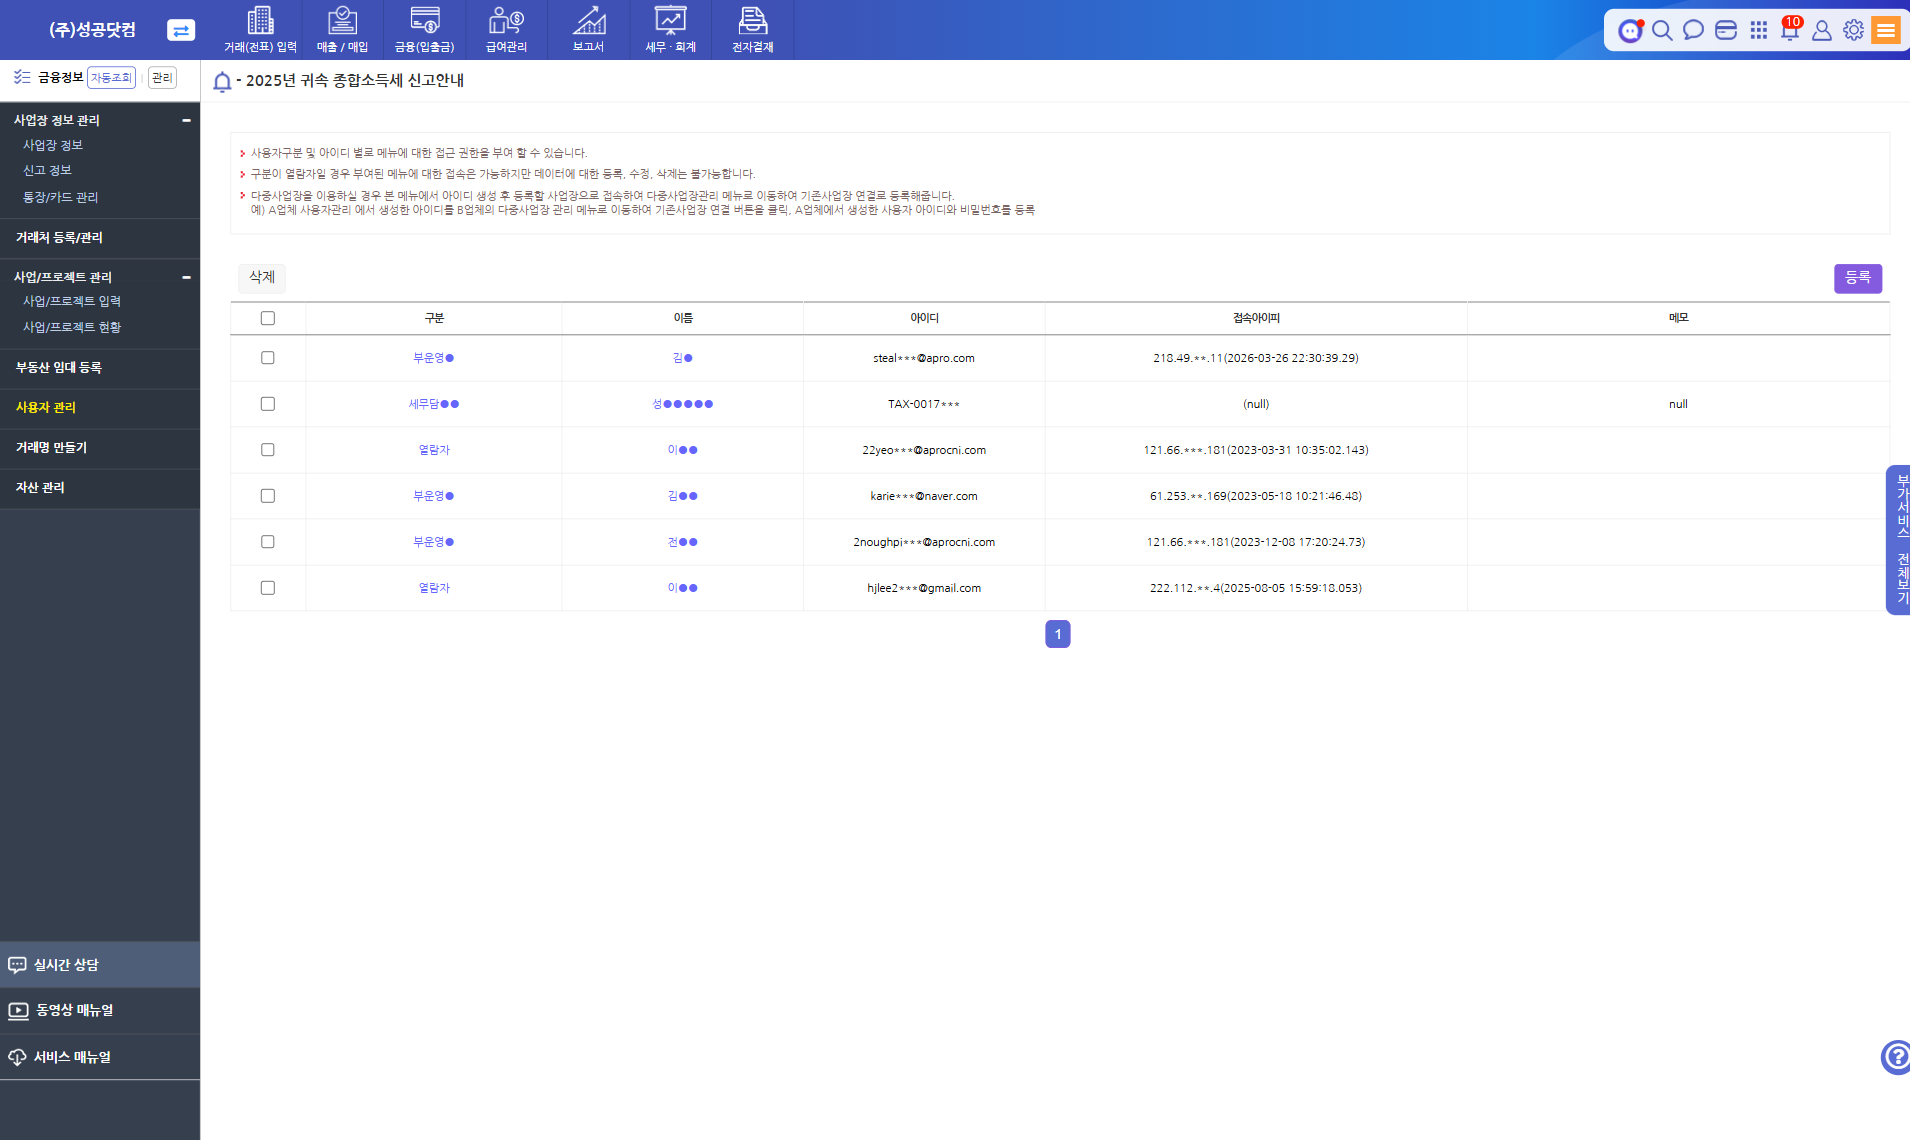1910x1140 pixels.
Task: Open the settings gear icon
Action: [x=1853, y=30]
